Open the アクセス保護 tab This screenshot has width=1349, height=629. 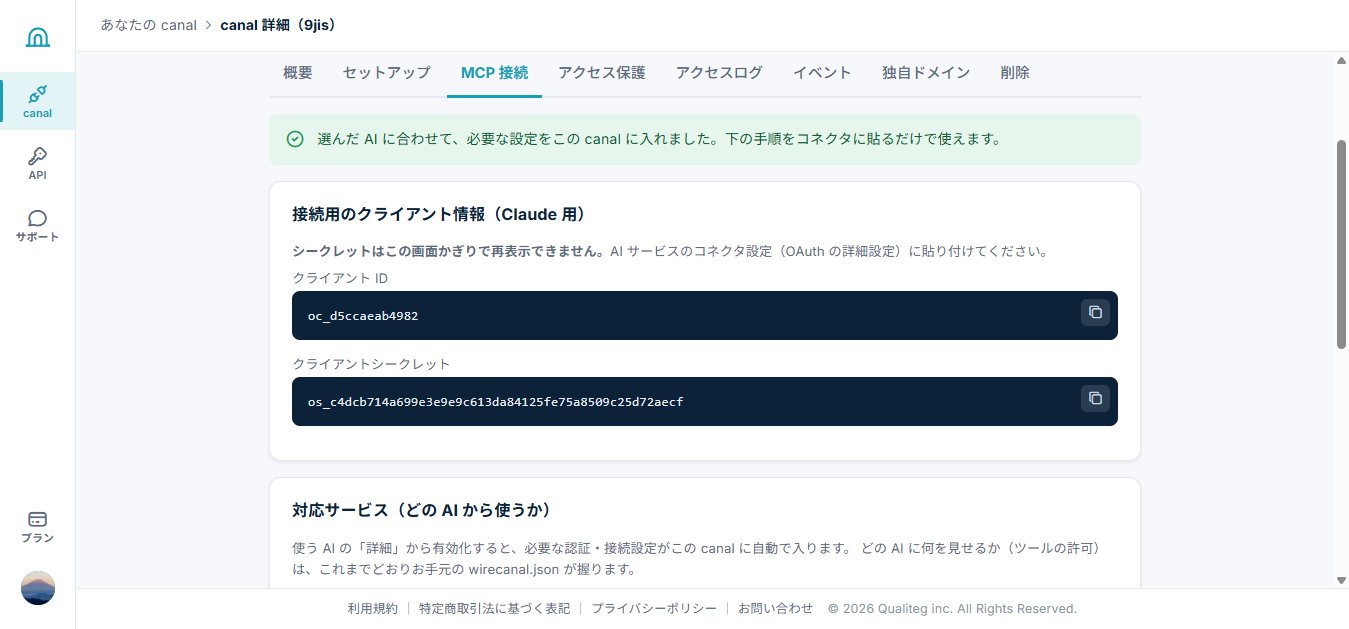click(602, 73)
